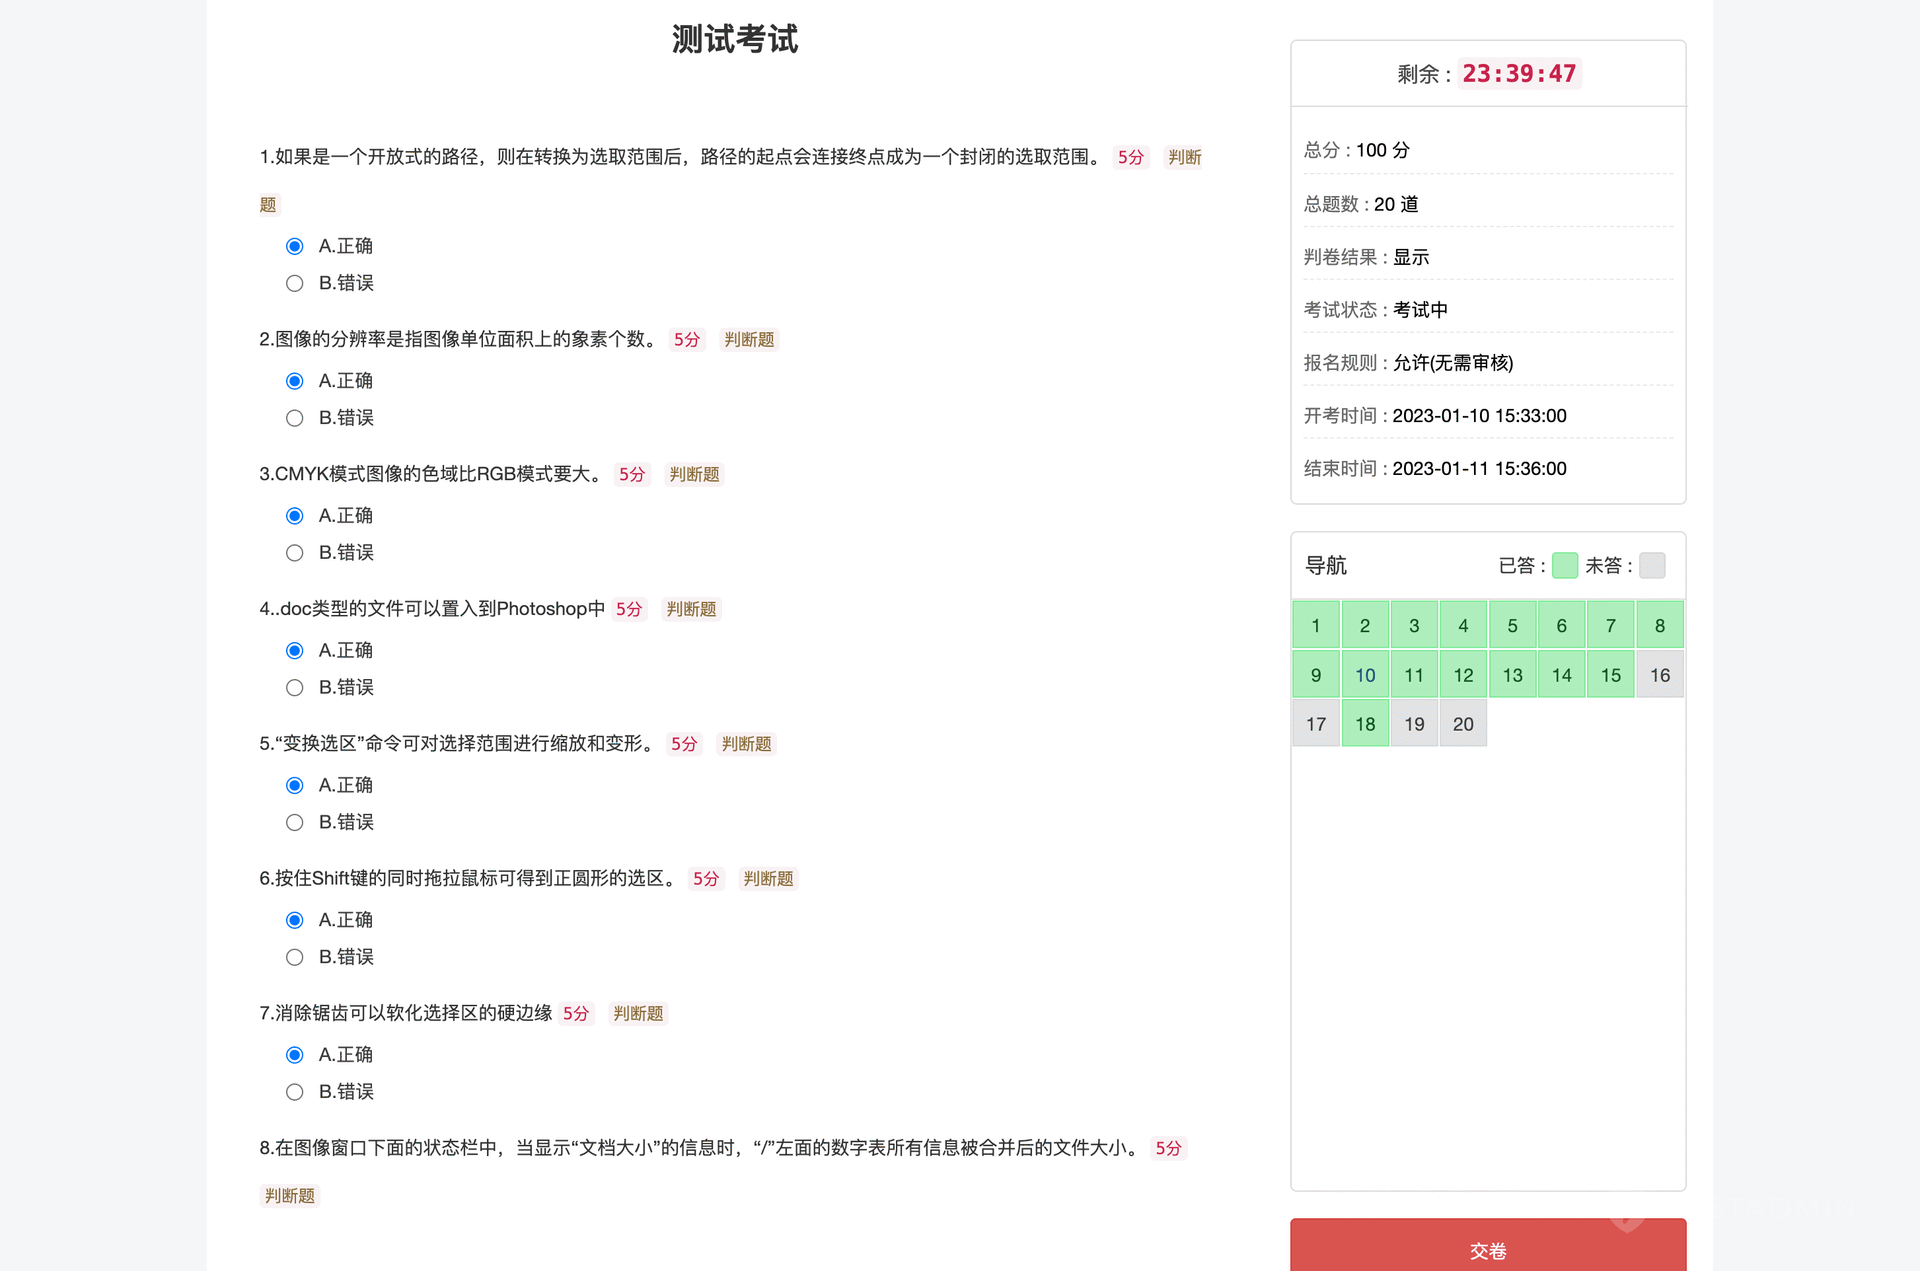Click the 交卷 submit button
This screenshot has width=1920, height=1271.
[x=1487, y=1249]
